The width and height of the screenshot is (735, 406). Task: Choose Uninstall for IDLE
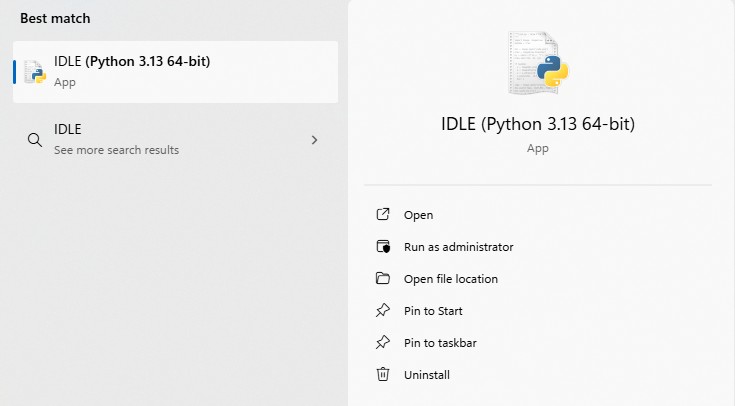click(427, 375)
